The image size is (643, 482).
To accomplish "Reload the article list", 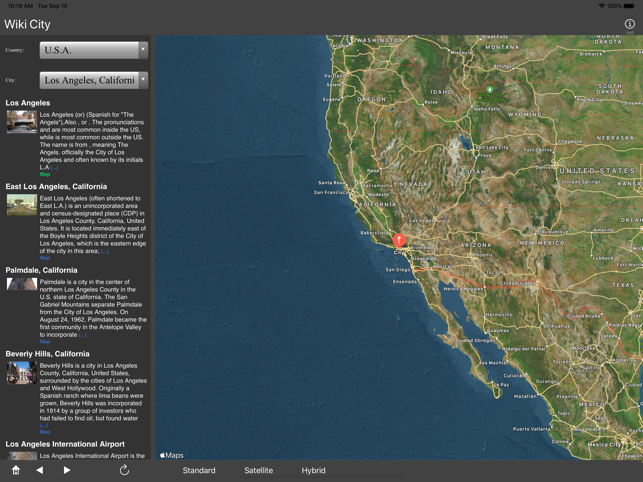I will point(124,470).
